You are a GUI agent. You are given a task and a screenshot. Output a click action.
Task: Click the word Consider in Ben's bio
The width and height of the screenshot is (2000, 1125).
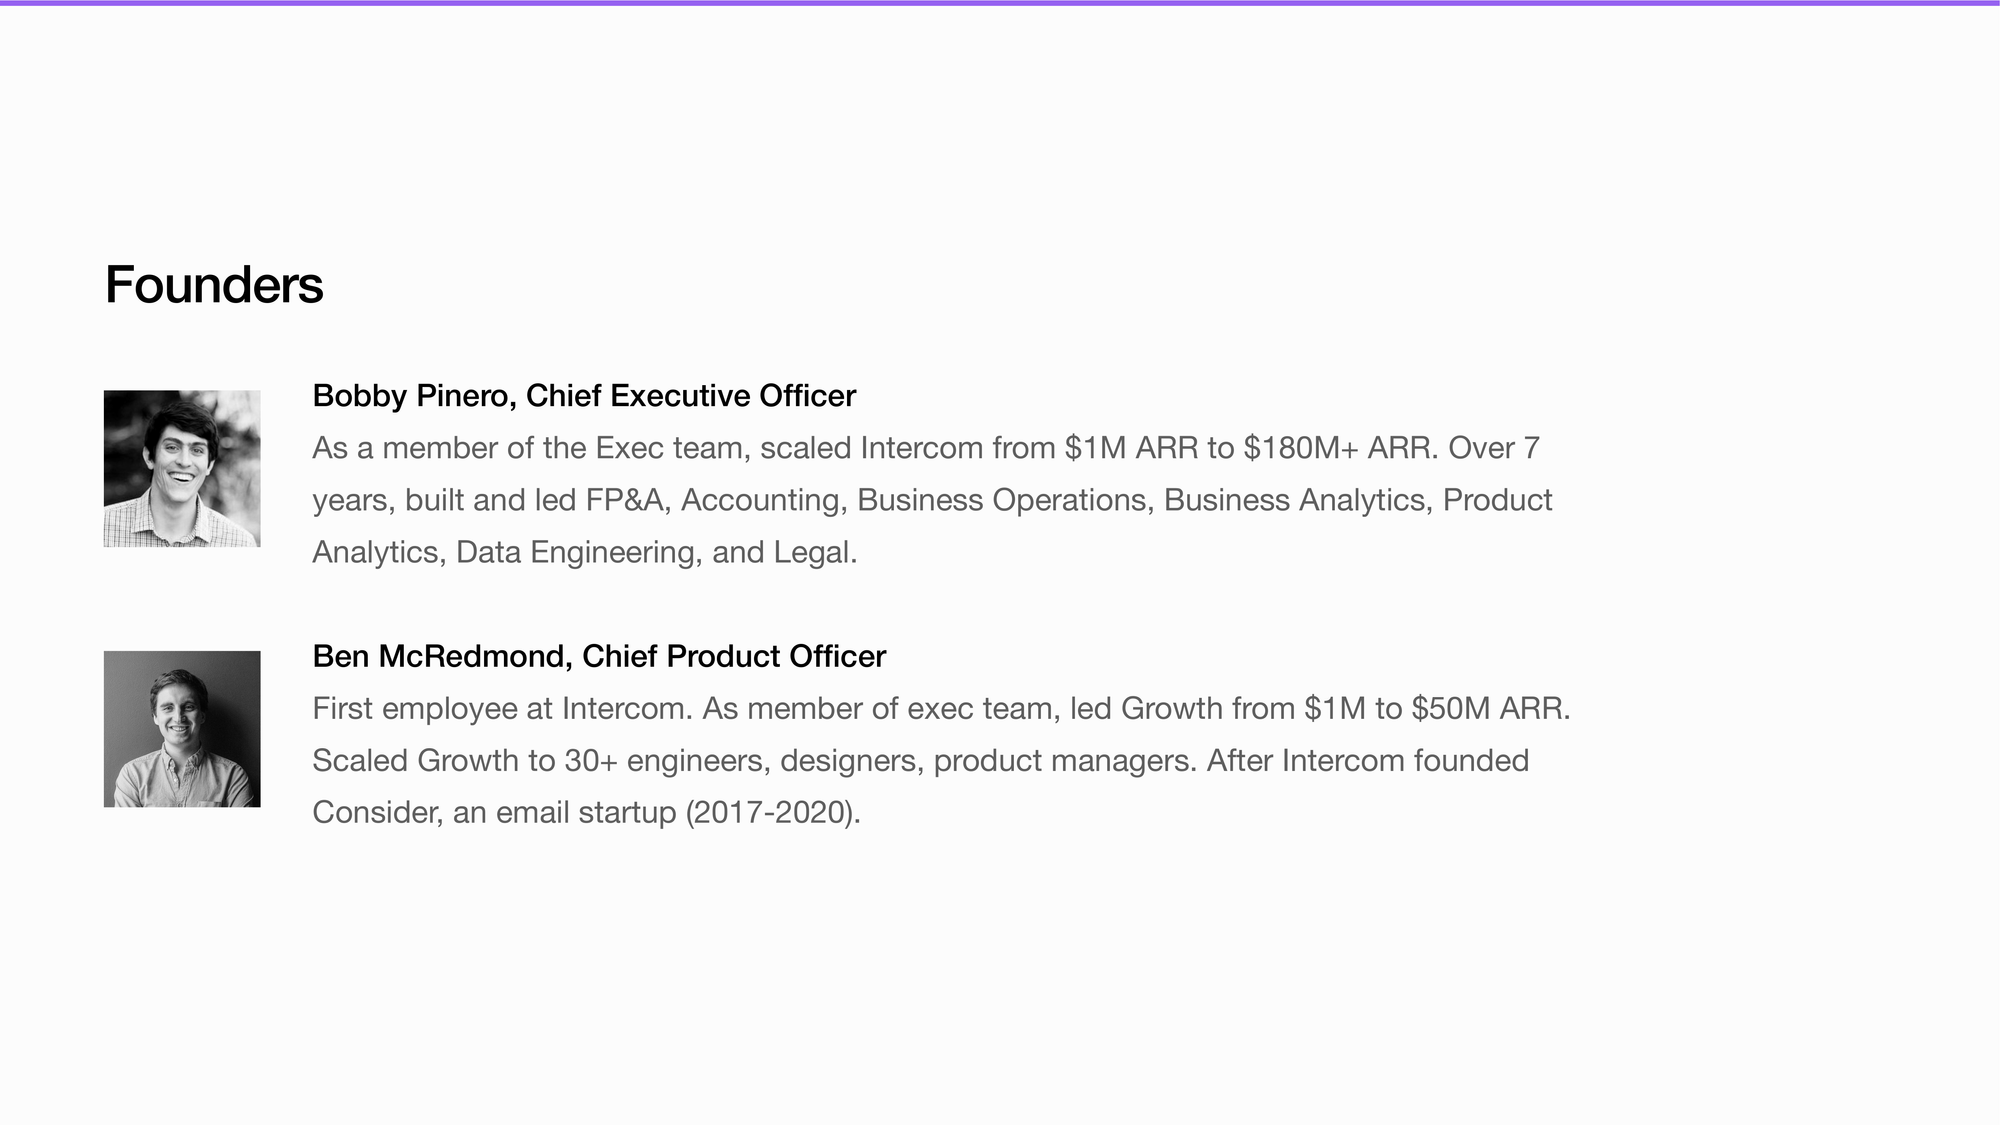click(x=374, y=813)
